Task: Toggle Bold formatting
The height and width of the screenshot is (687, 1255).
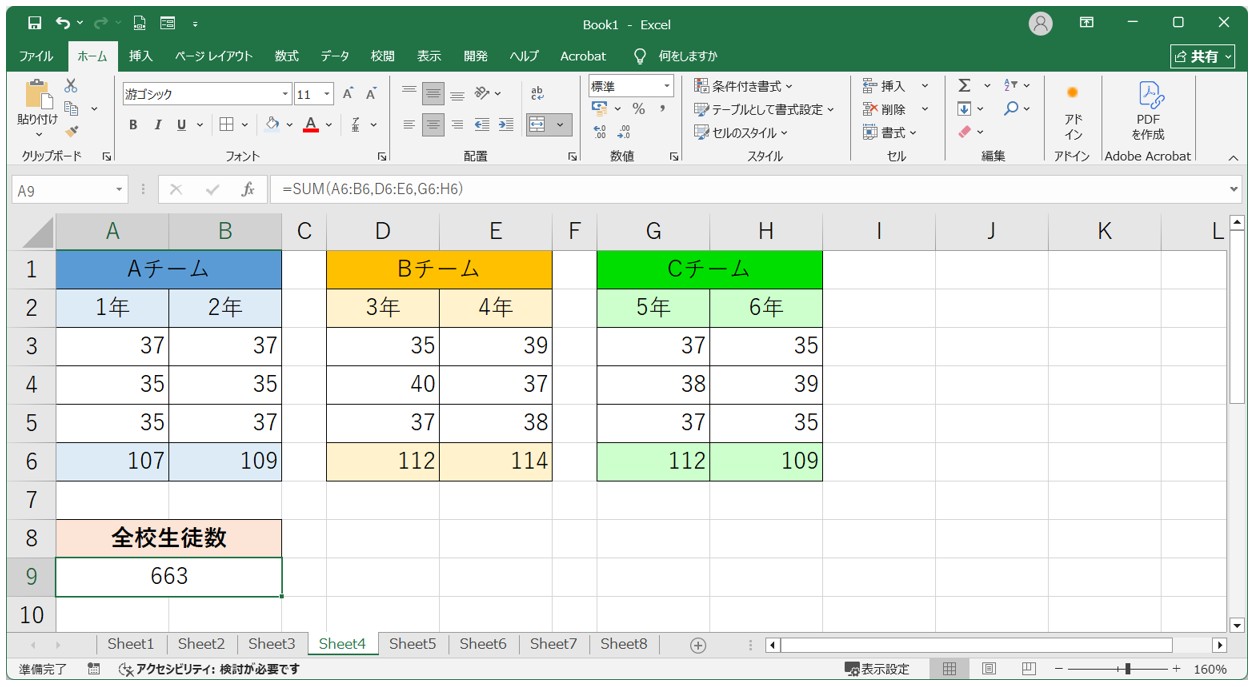Action: [x=133, y=125]
